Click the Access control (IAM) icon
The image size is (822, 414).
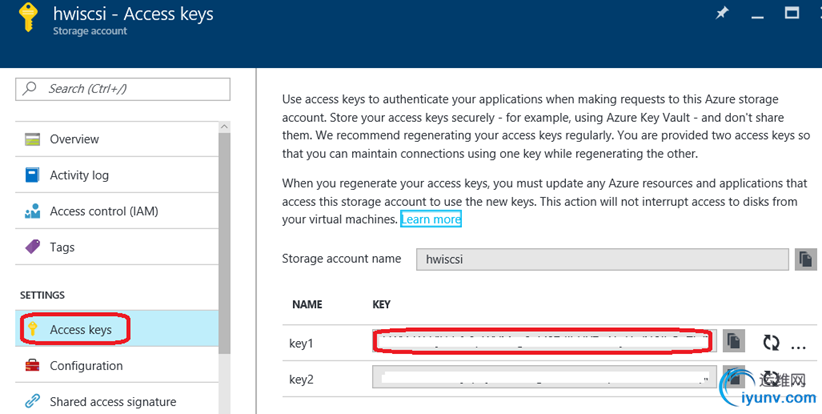(x=32, y=211)
